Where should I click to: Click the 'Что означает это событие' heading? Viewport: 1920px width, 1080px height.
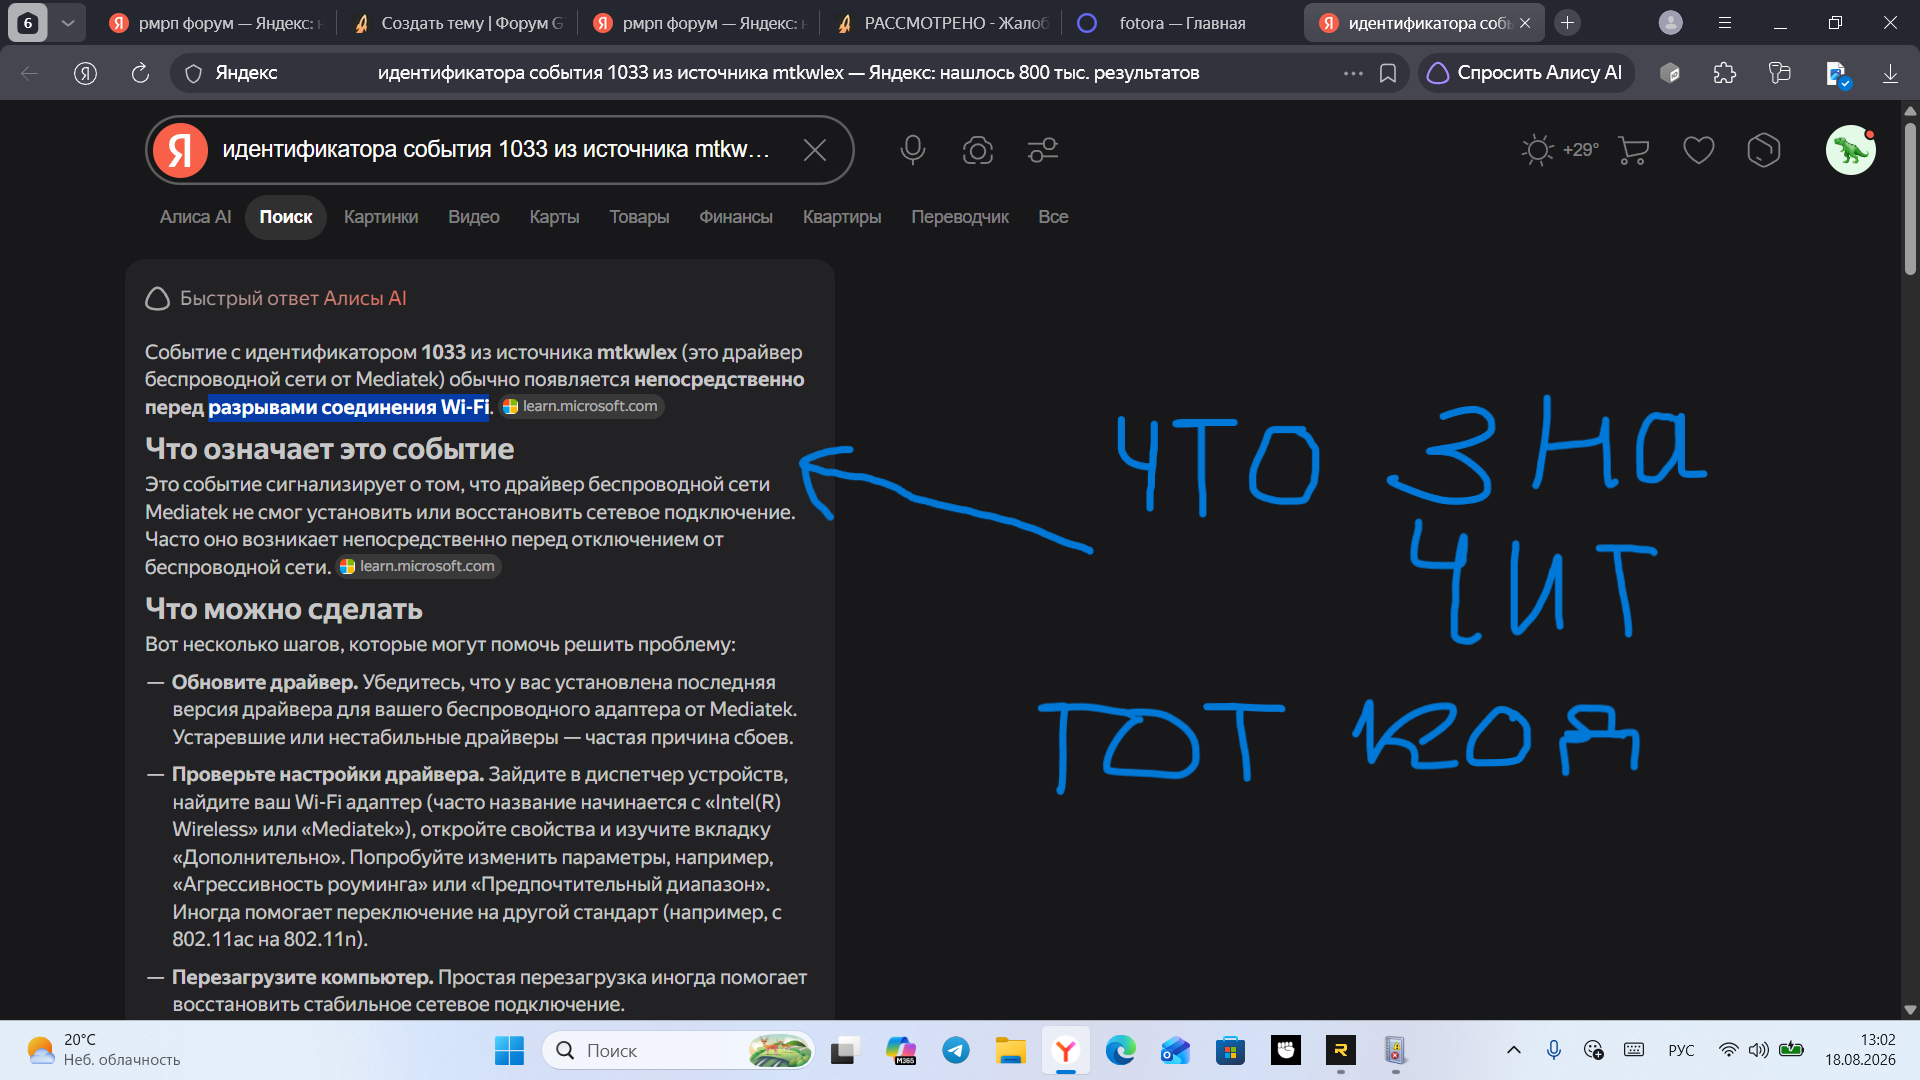pos(330,449)
